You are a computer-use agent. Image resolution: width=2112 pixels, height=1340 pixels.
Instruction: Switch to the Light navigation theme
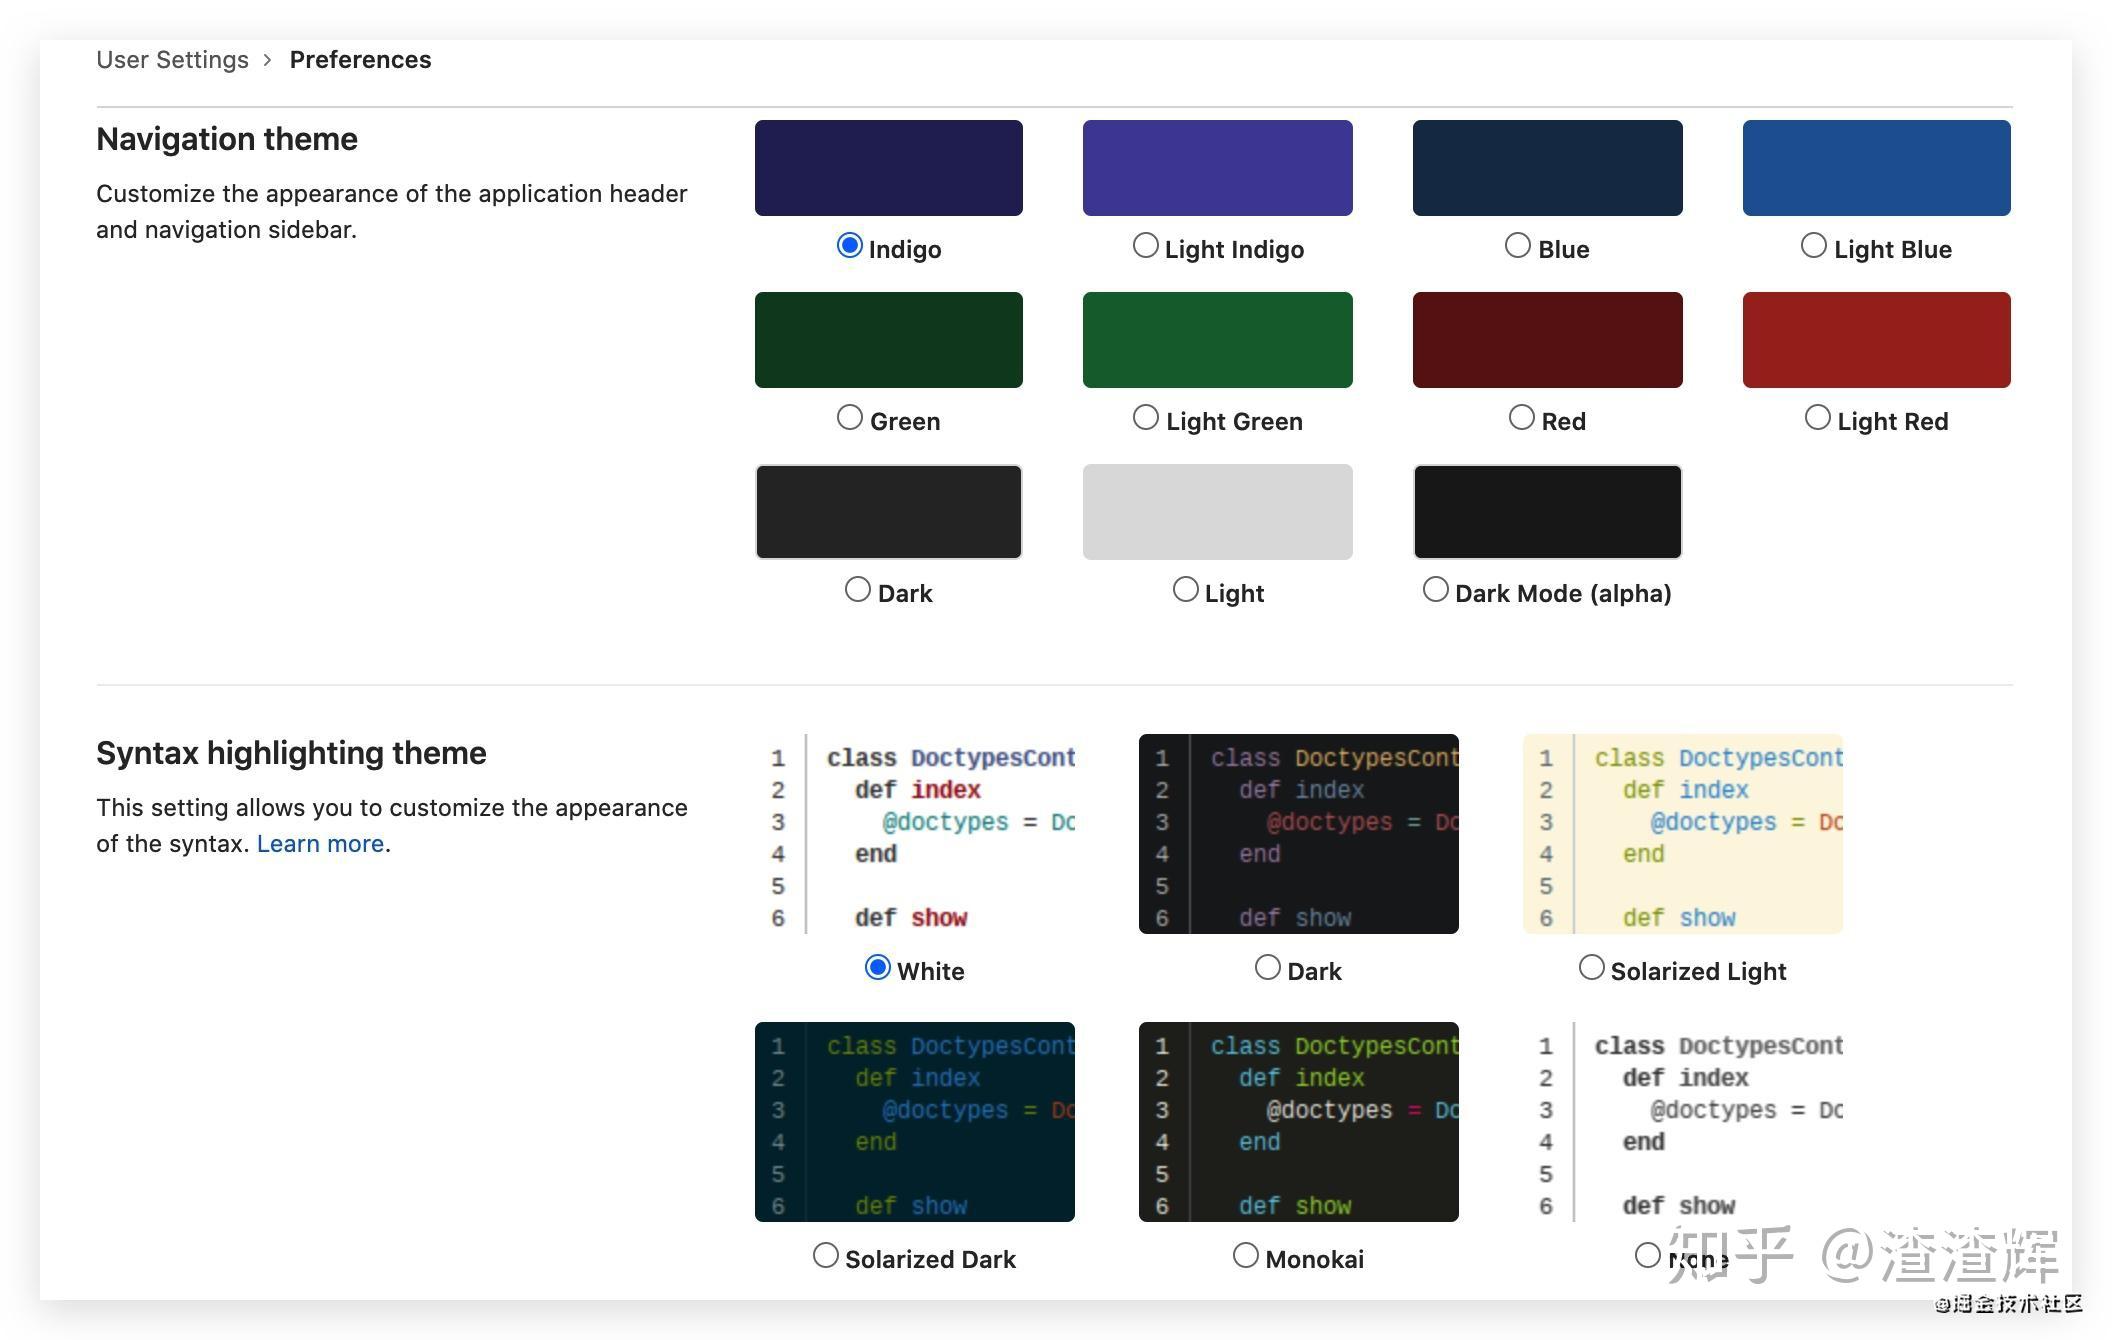click(1187, 588)
